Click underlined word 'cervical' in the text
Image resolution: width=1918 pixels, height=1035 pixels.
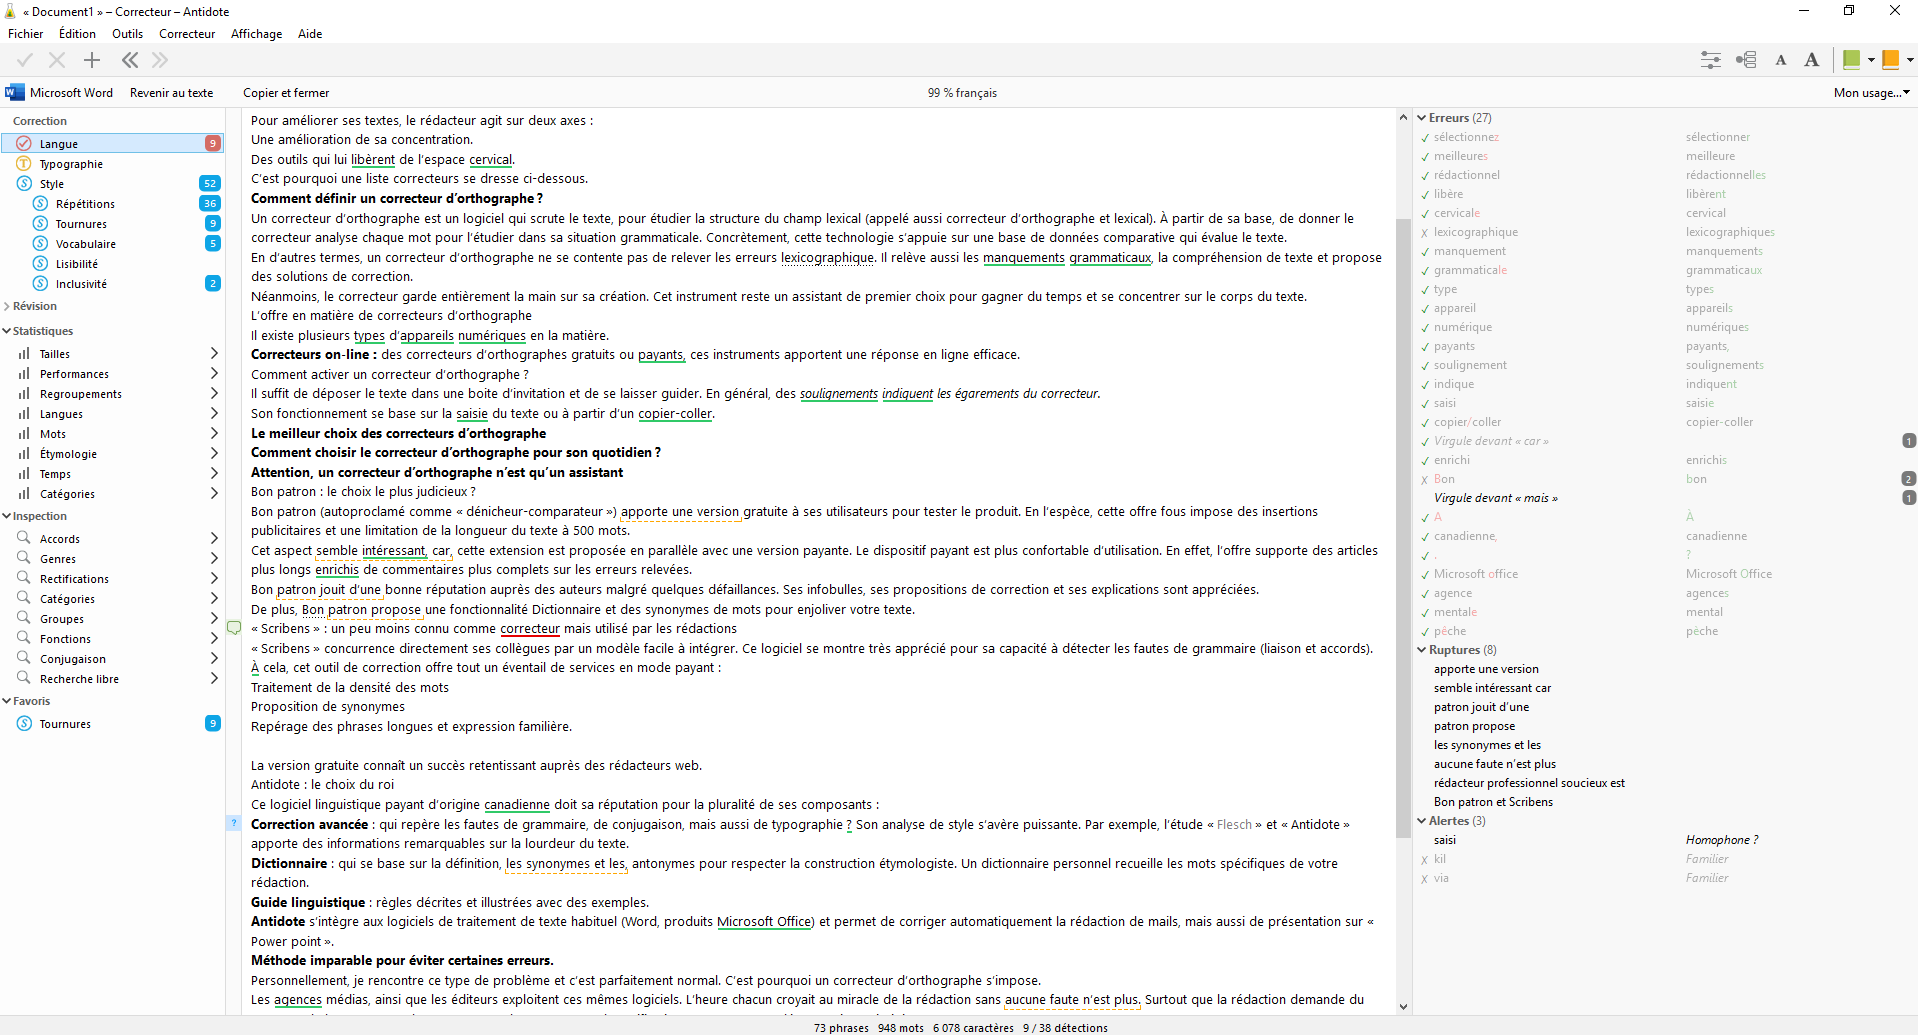tap(490, 159)
